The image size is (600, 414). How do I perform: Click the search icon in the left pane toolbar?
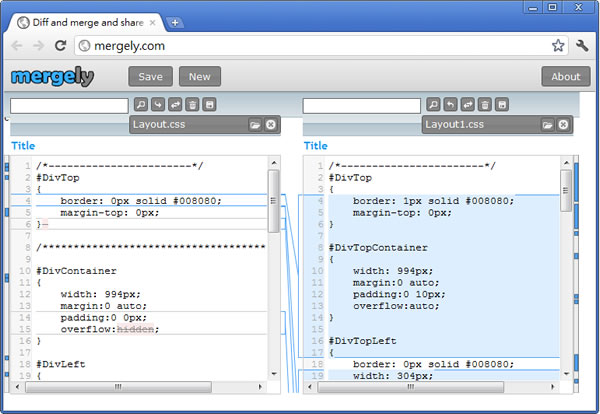141,104
